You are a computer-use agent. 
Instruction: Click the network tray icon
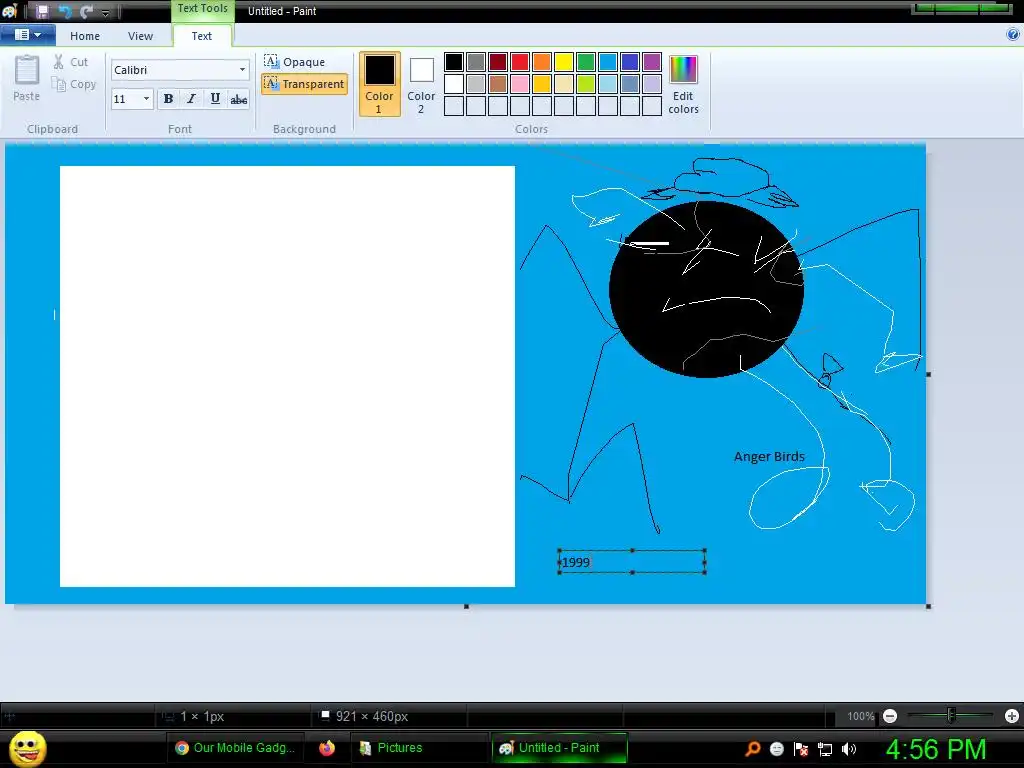coord(825,749)
